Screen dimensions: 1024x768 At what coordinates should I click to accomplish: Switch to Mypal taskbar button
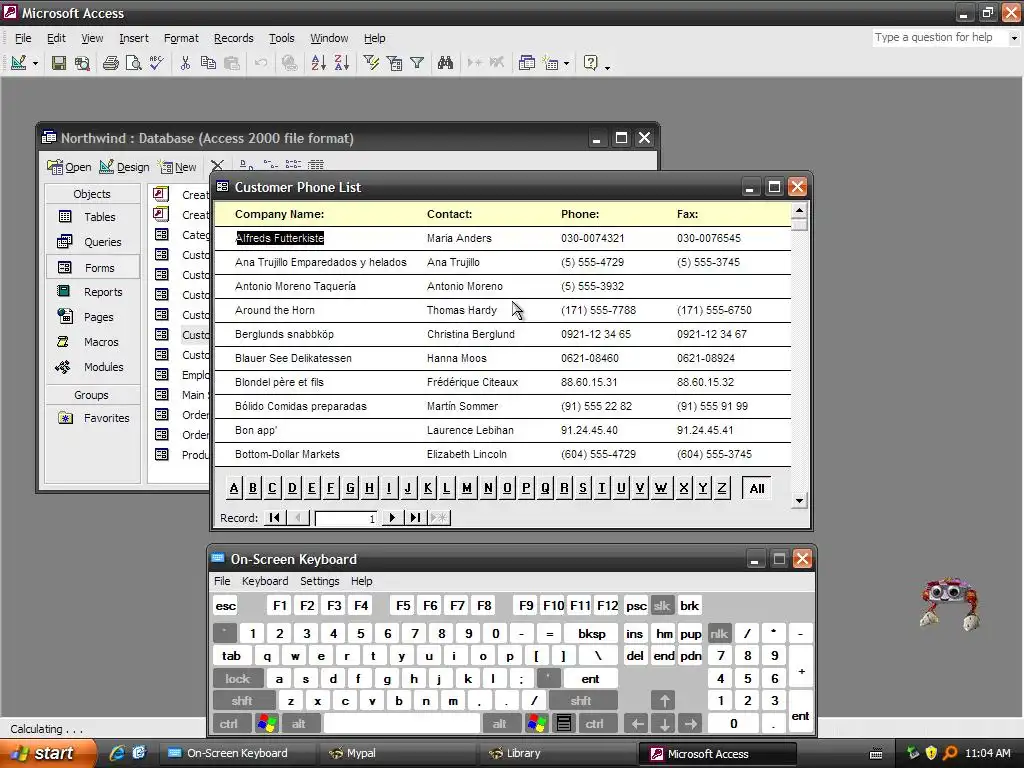coord(398,753)
